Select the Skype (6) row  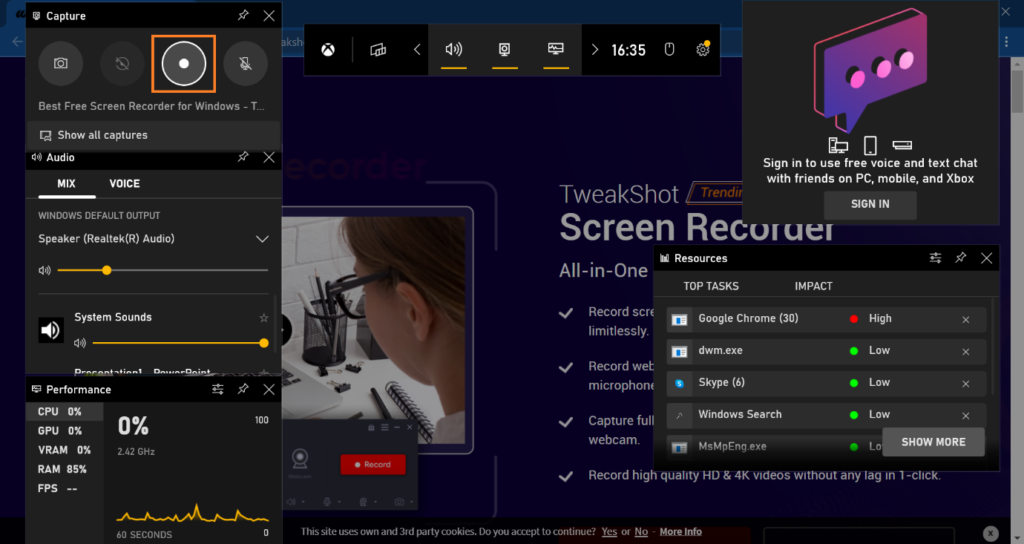(x=826, y=383)
